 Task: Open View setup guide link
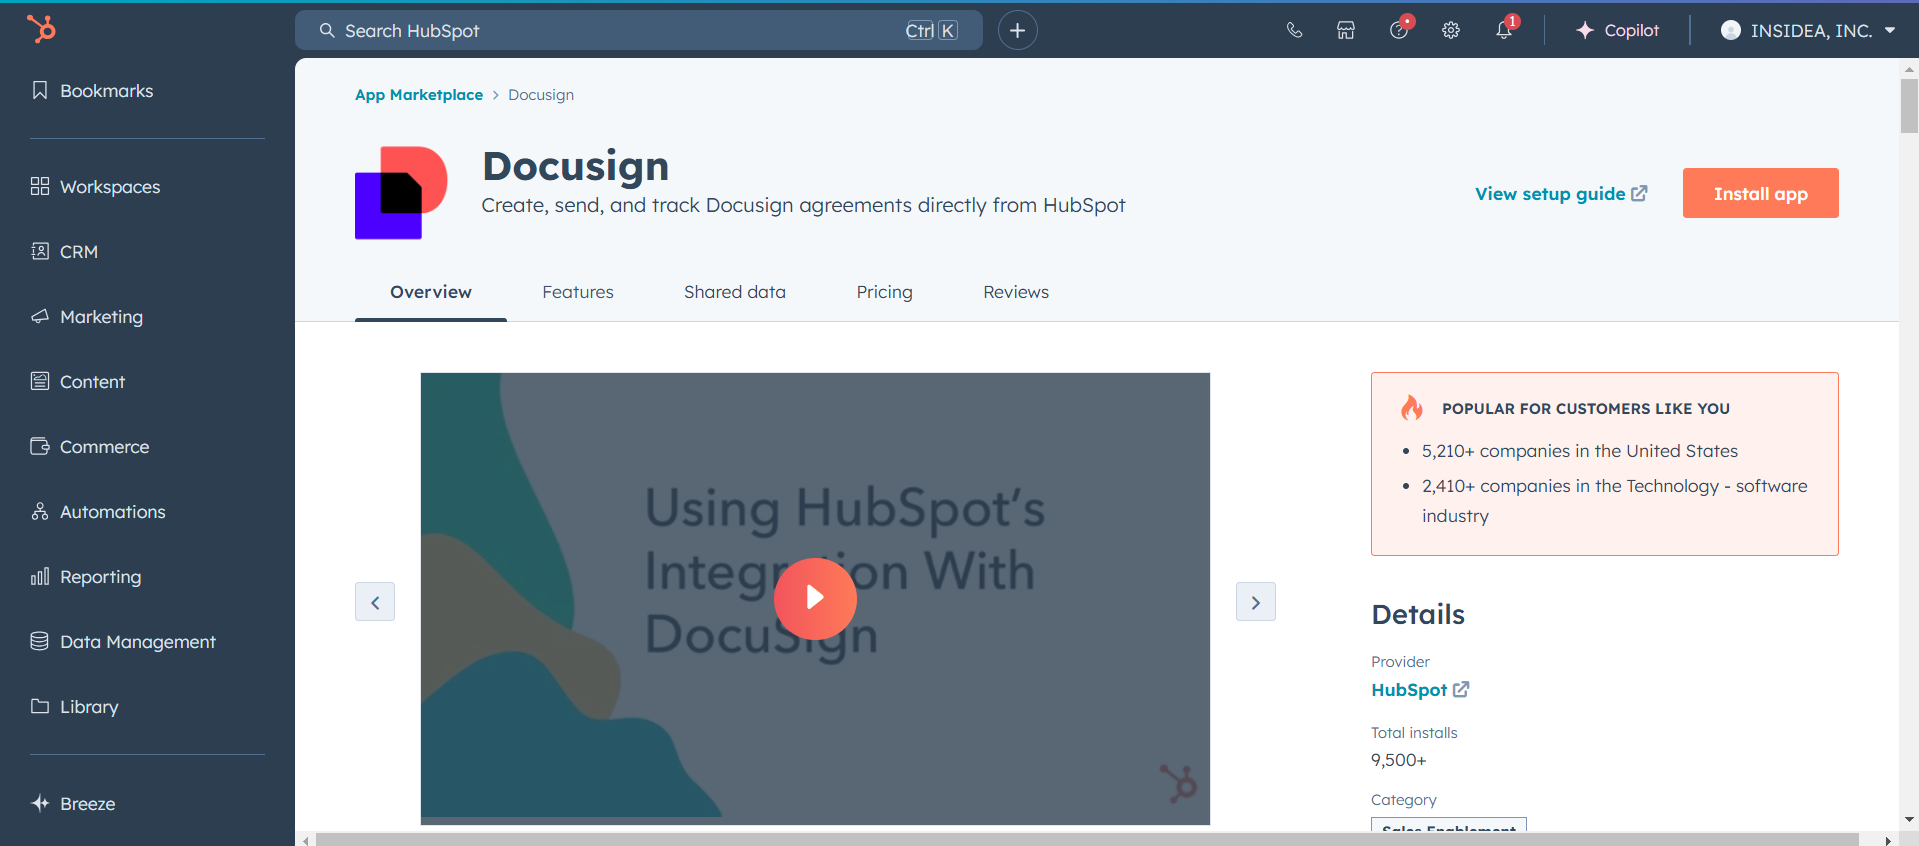point(1561,194)
